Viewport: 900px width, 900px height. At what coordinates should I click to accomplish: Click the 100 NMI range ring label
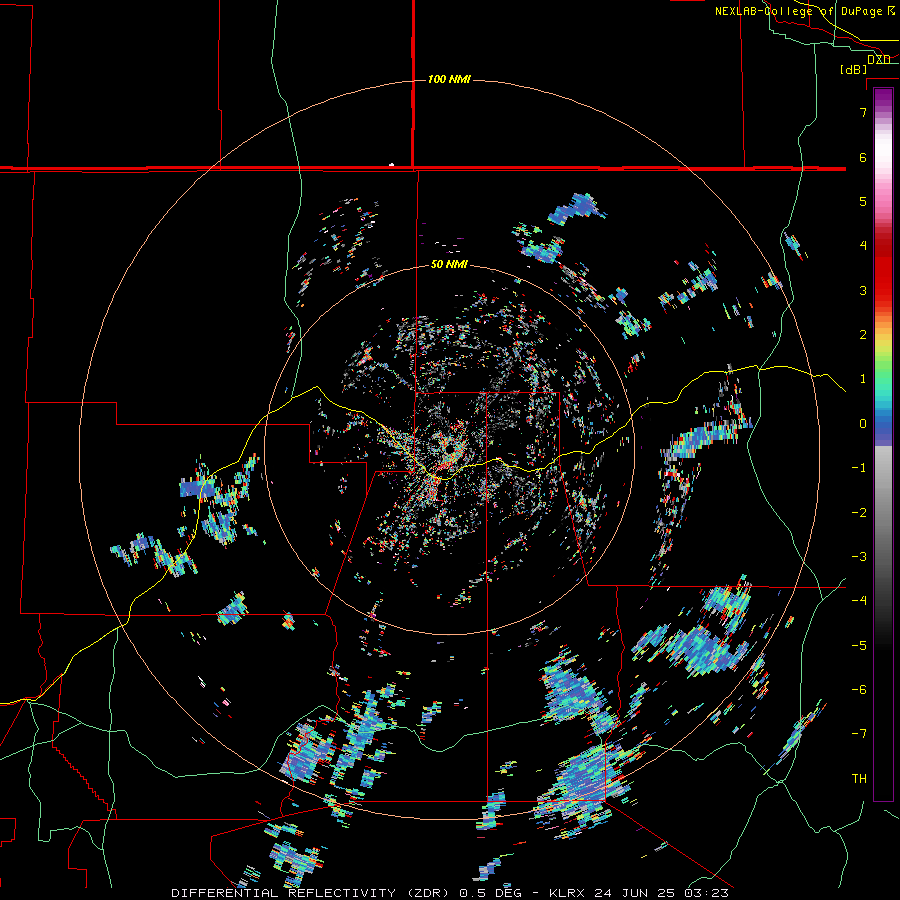coord(449,79)
